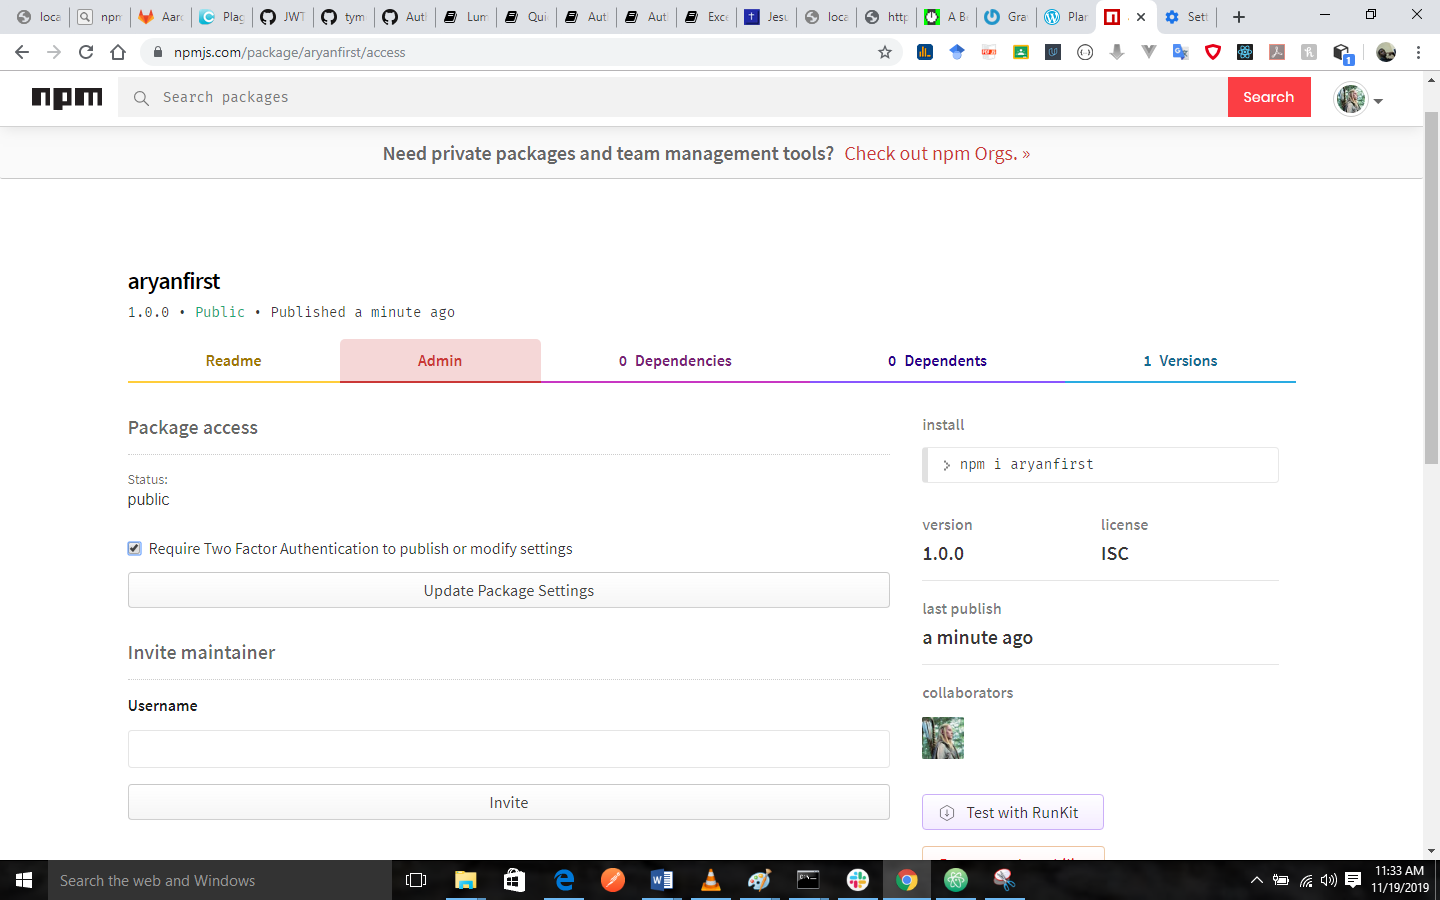The width and height of the screenshot is (1440, 900).
Task: View the 1 Versions tab
Action: tap(1180, 361)
